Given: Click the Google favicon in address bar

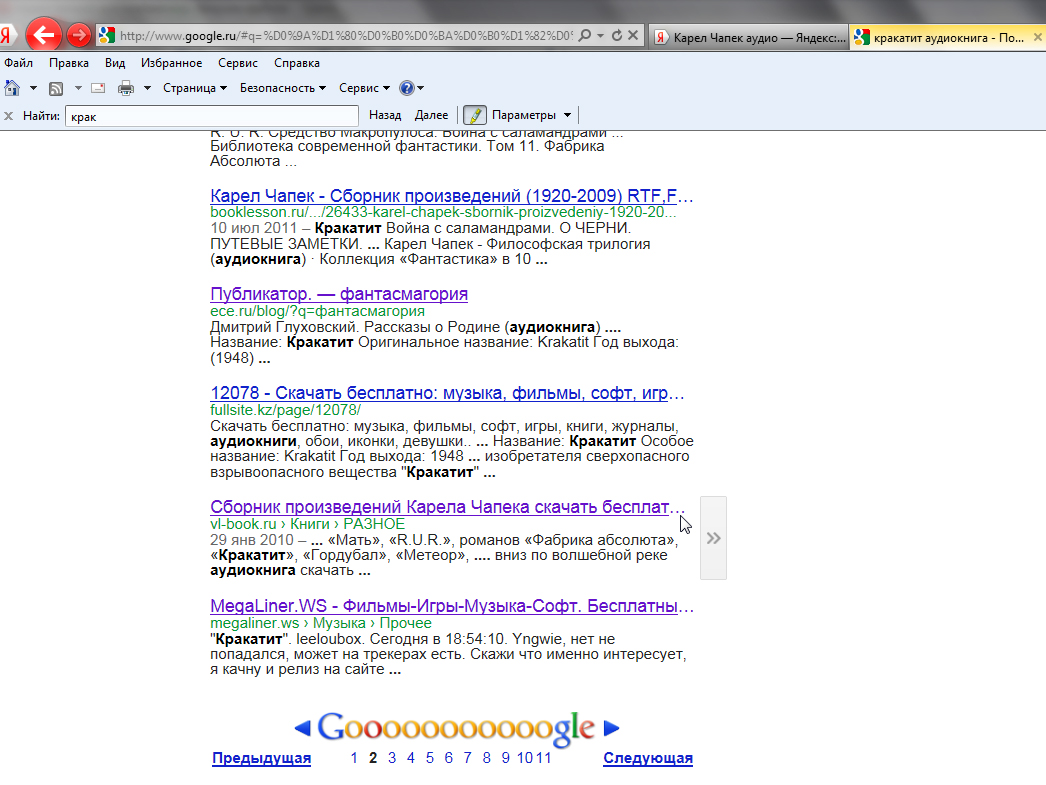Looking at the screenshot, I should pyautogui.click(x=107, y=35).
